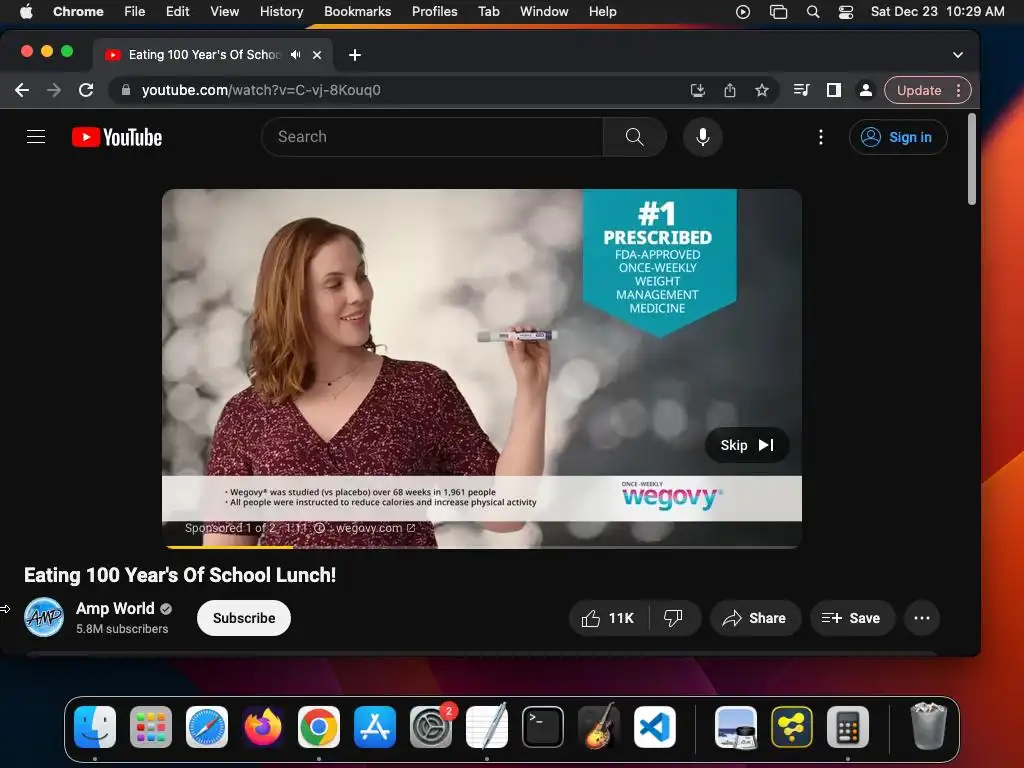Viewport: 1024px width, 768px height.
Task: Open the View menu
Action: click(x=225, y=11)
